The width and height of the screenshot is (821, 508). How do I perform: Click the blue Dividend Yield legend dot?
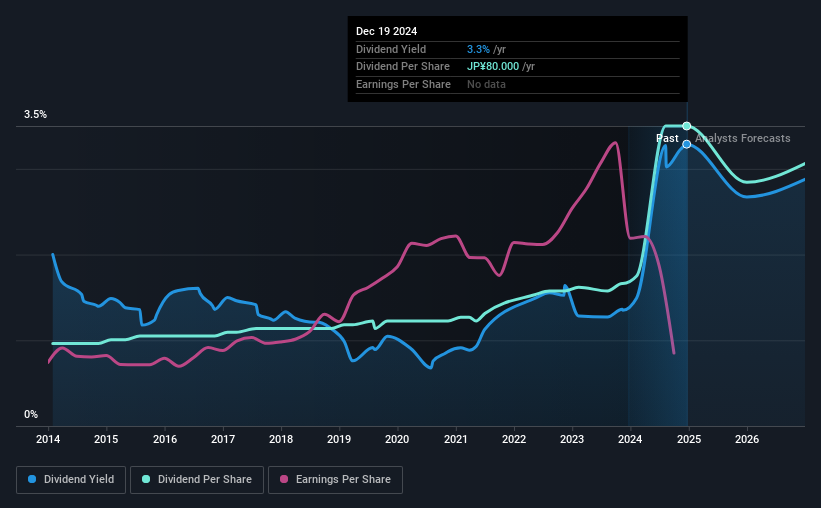click(x=32, y=479)
